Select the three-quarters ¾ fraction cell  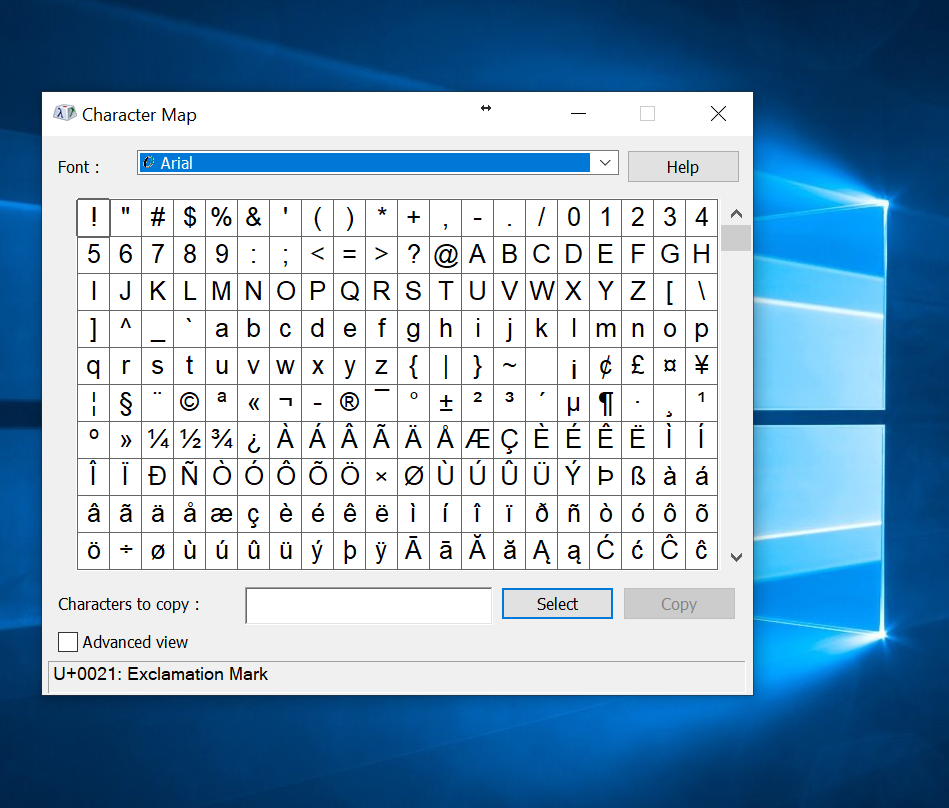tap(222, 439)
